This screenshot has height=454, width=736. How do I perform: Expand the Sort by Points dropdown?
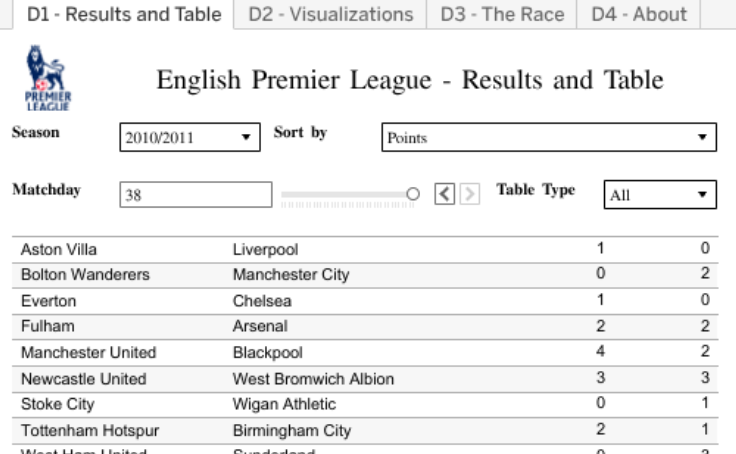click(x=549, y=138)
